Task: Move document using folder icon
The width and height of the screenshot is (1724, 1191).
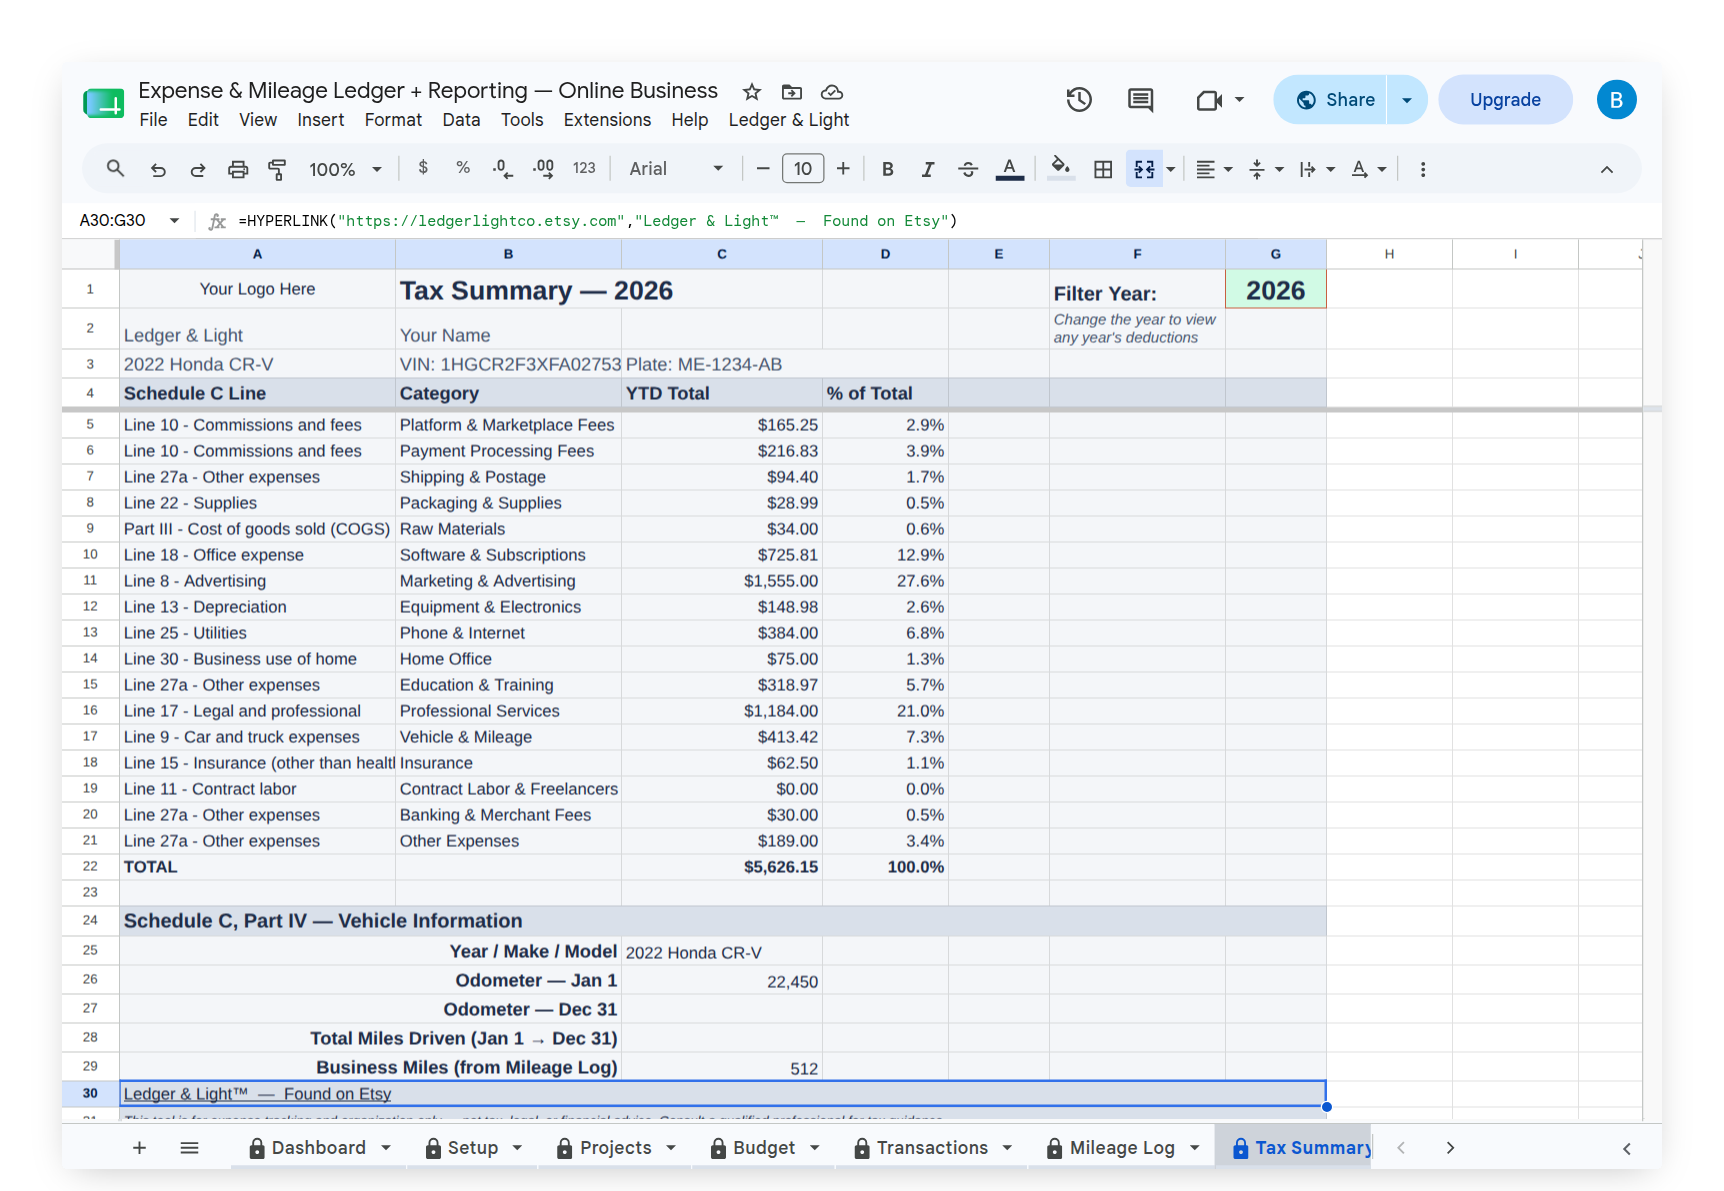Action: 792,92
